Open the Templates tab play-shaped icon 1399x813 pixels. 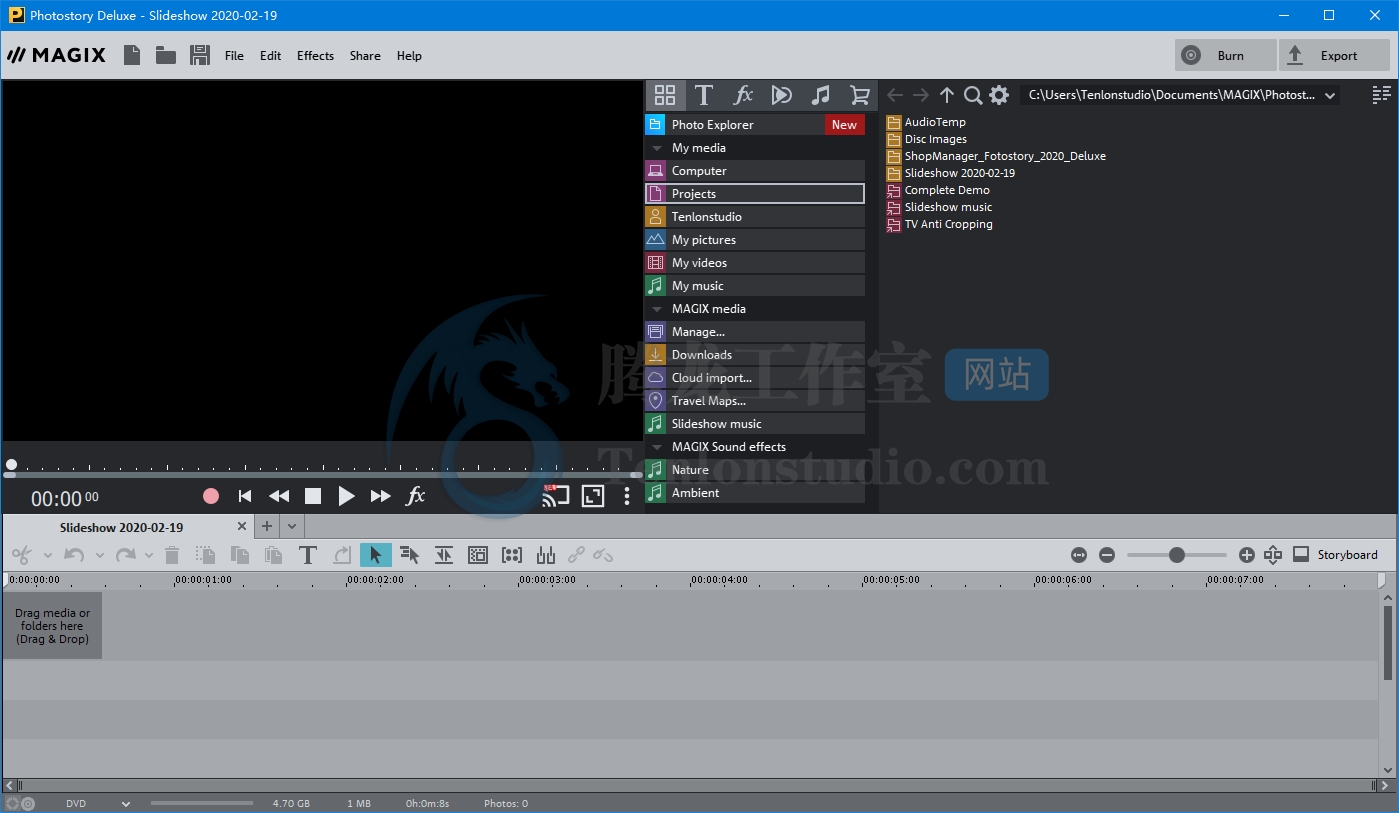(x=782, y=95)
